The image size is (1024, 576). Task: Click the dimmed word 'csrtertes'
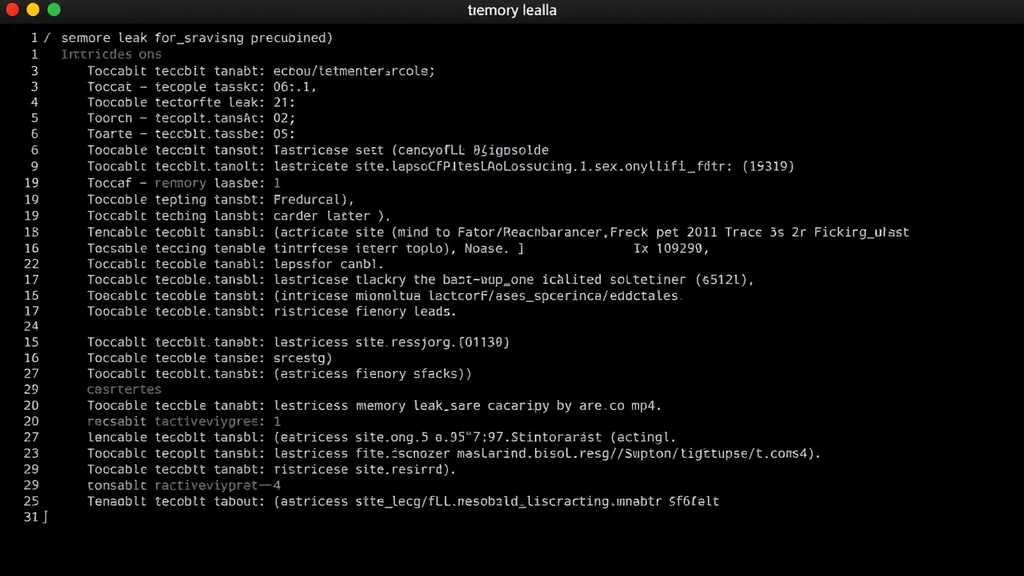tap(124, 389)
